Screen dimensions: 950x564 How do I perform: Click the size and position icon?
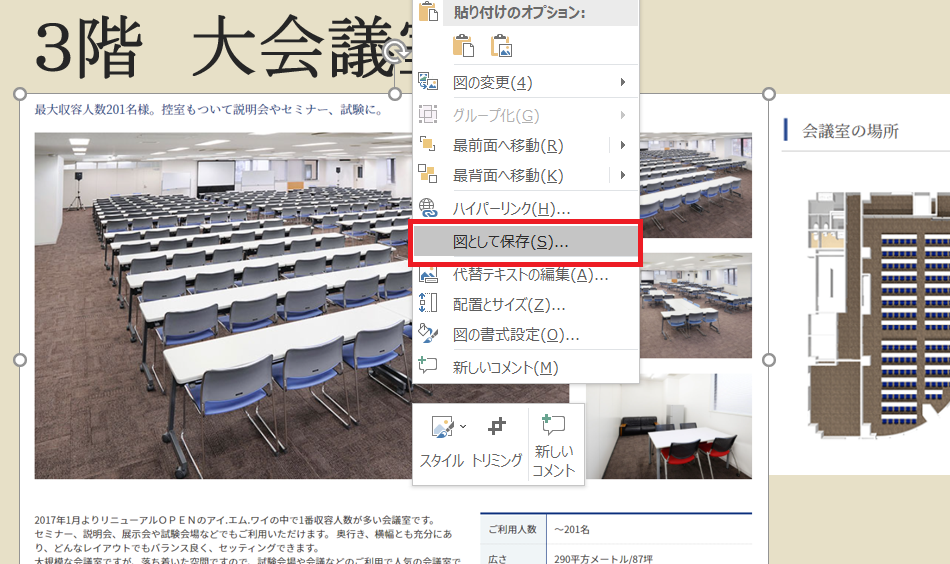428,303
